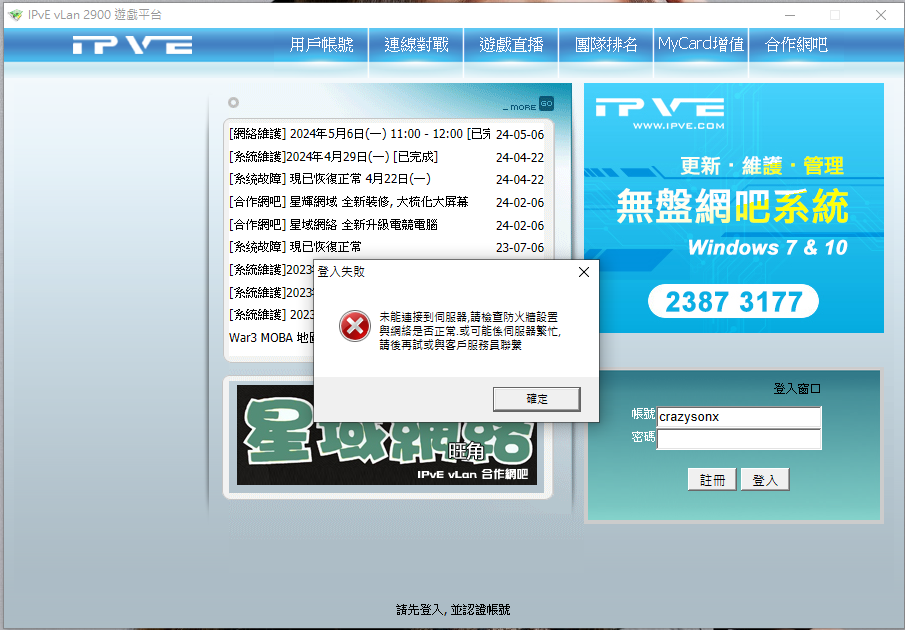Click the red error icon in dialog
The width and height of the screenshot is (905, 630).
(355, 326)
